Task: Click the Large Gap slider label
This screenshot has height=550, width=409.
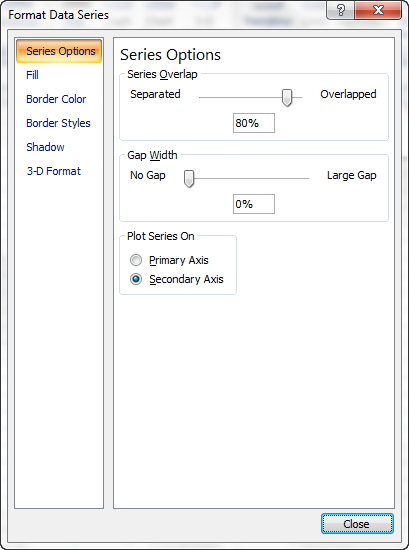Action: click(351, 175)
